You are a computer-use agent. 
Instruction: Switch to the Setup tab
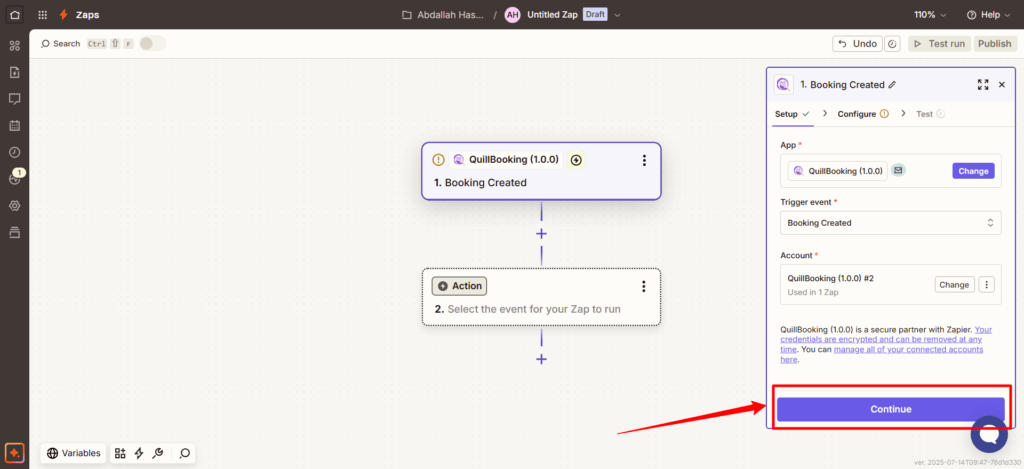[787, 114]
